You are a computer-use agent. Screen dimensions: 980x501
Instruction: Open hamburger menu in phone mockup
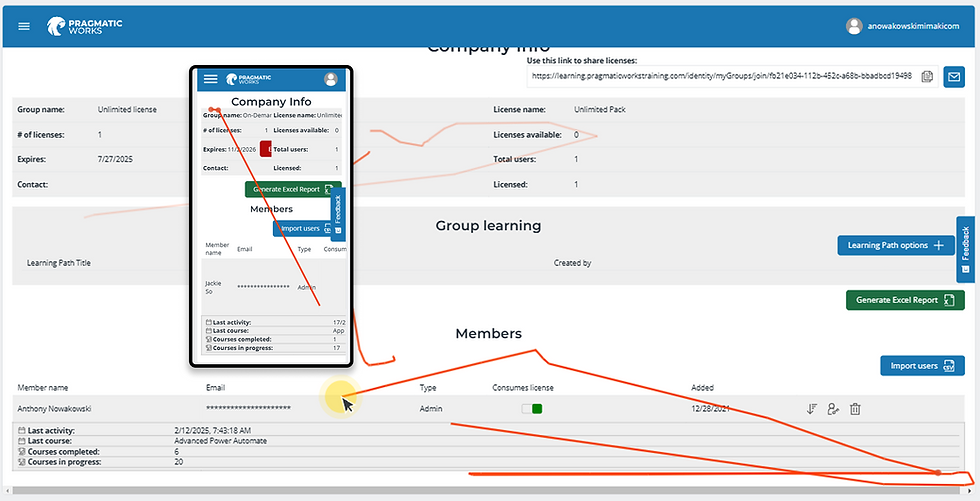(211, 79)
